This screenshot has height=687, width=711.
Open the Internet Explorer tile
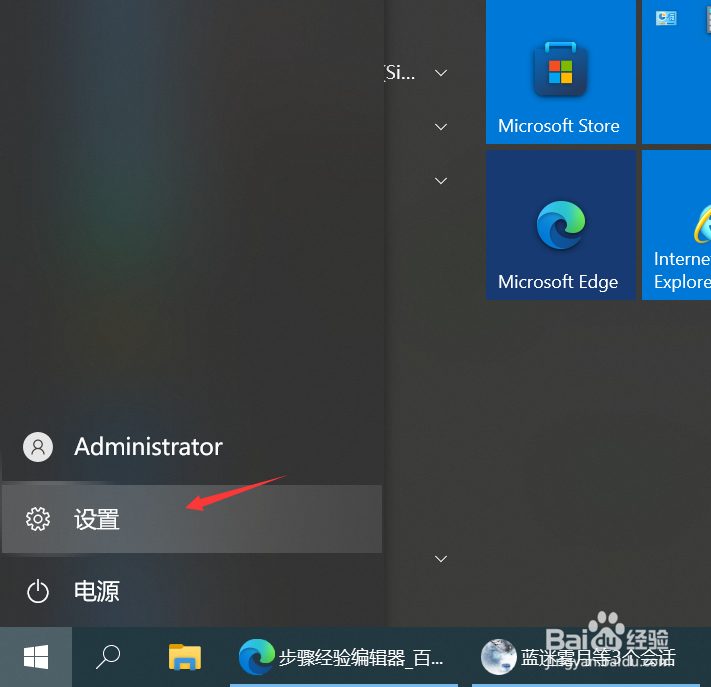coord(677,225)
